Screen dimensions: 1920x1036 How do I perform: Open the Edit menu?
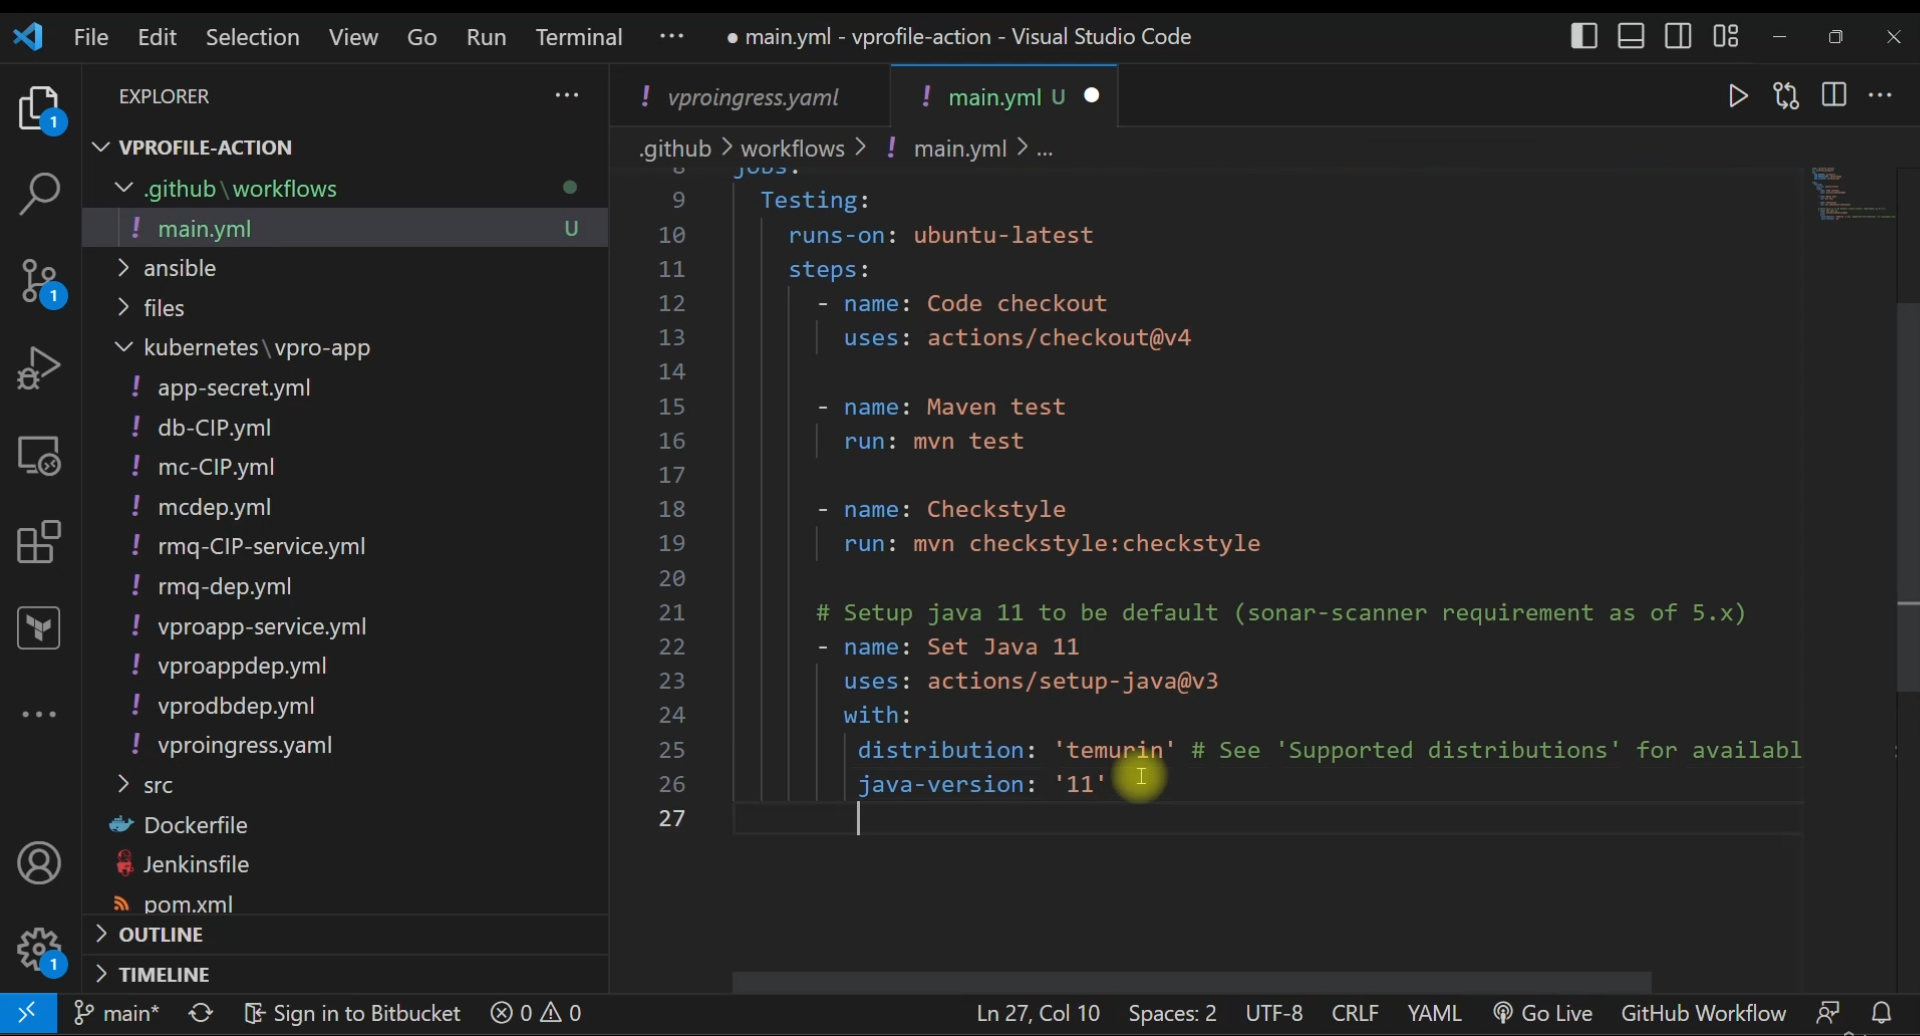[x=157, y=38]
